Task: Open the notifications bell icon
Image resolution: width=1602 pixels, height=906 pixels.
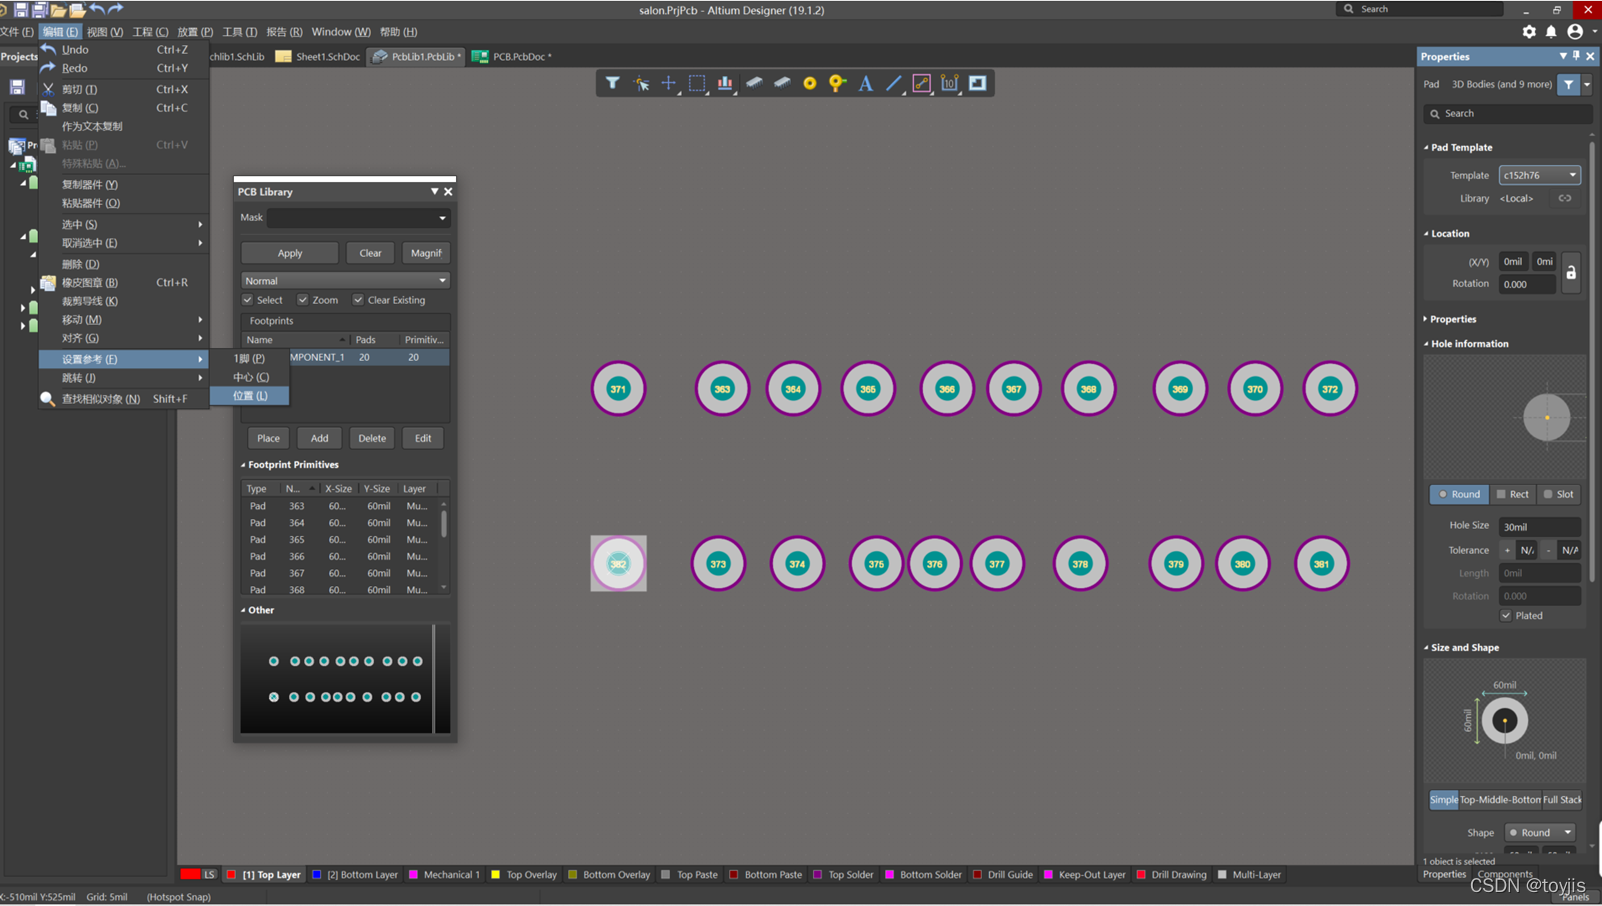Action: [x=1551, y=32]
